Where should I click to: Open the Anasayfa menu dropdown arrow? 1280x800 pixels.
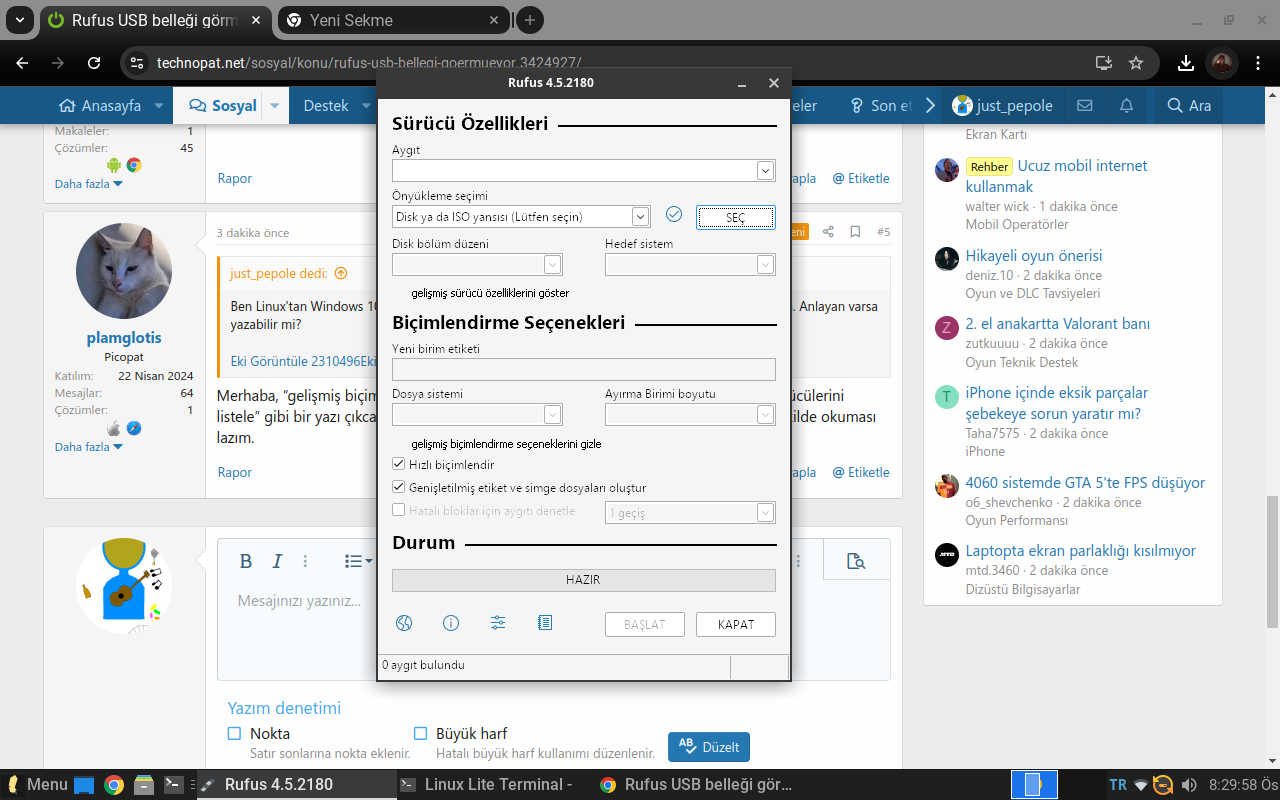pos(158,106)
